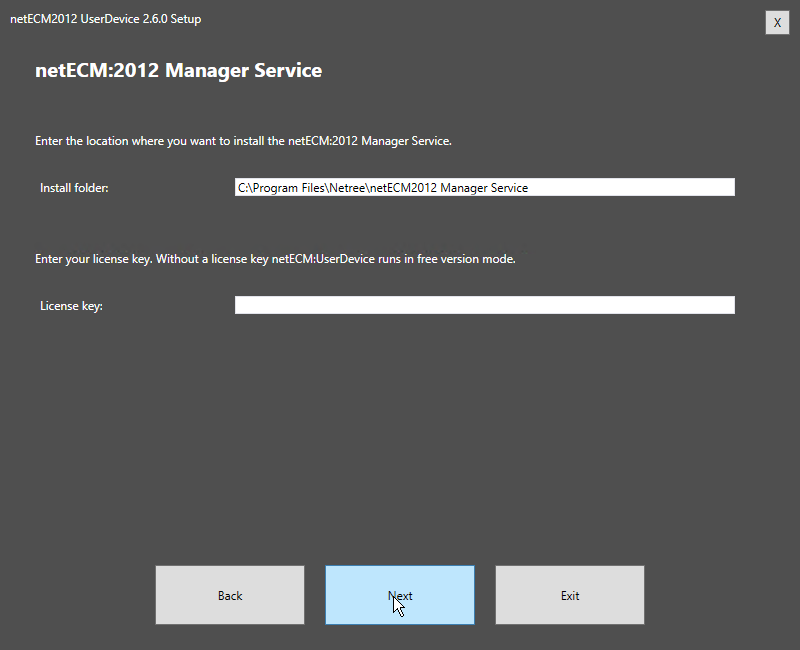Close the setup window with X
Image resolution: width=800 pixels, height=650 pixels.
click(x=777, y=22)
